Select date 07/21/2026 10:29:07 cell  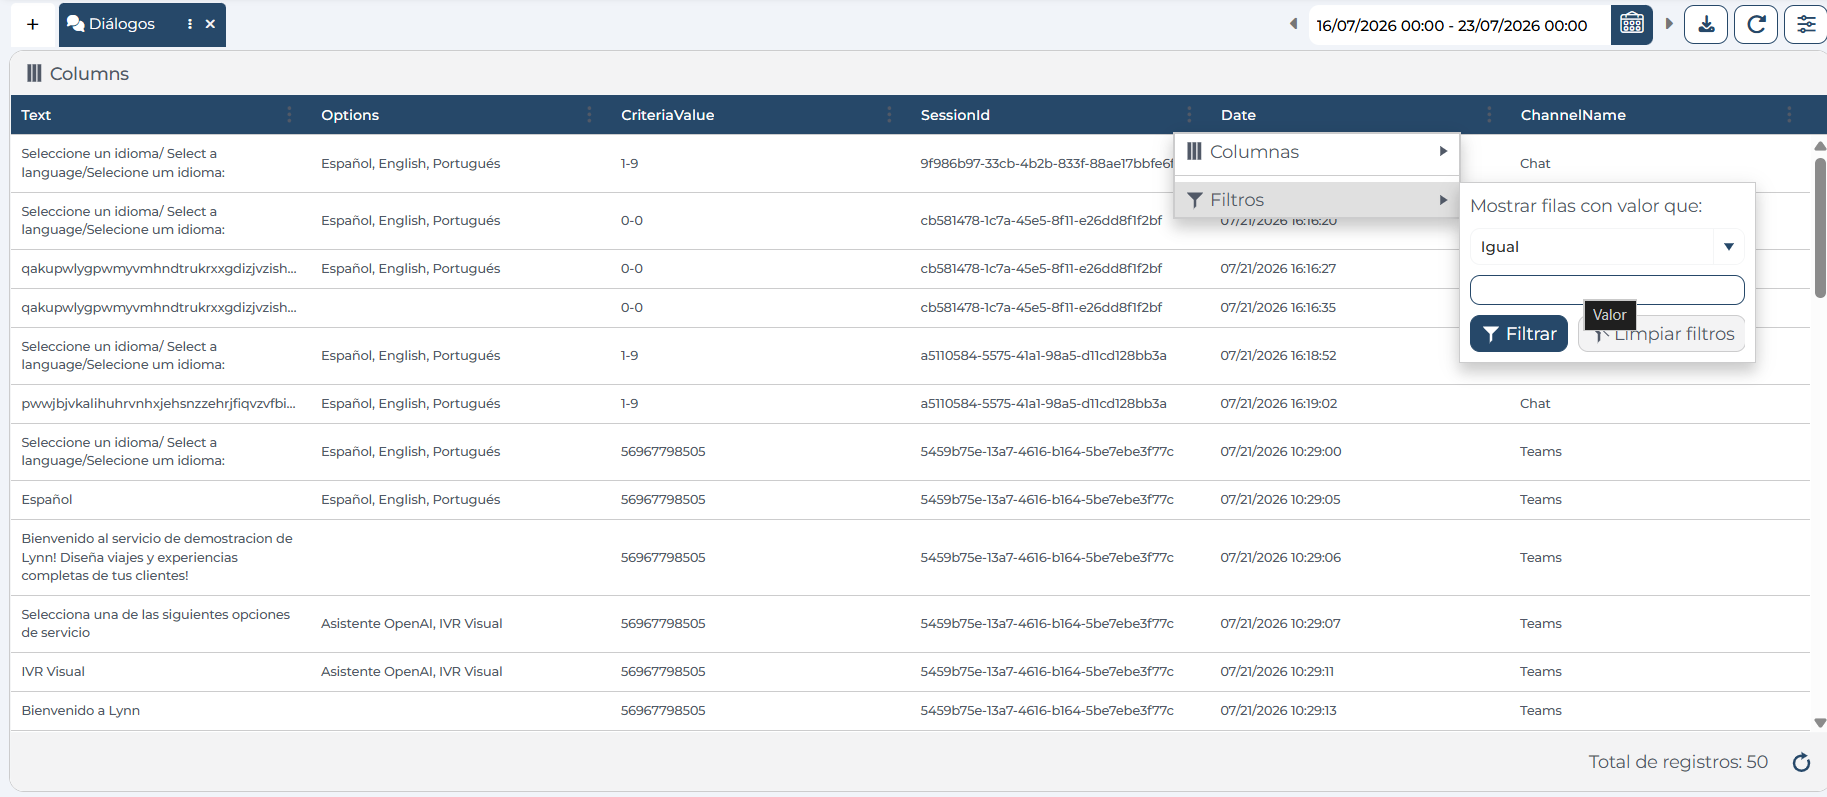click(x=1281, y=624)
